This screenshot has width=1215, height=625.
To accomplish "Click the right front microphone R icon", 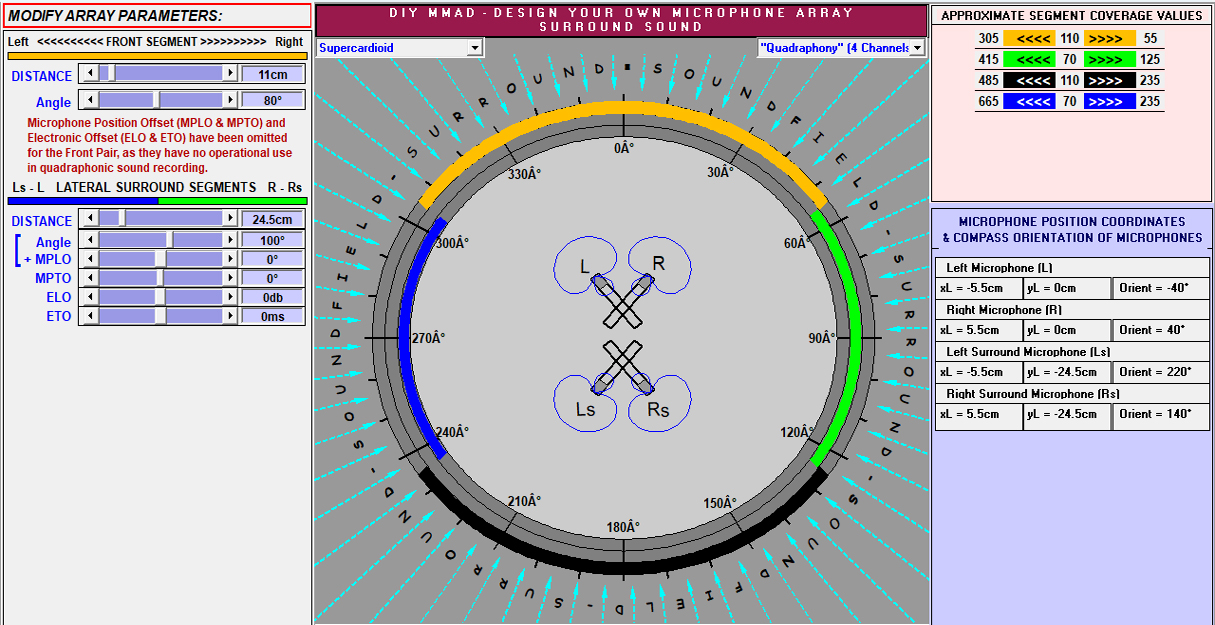I will (x=642, y=288).
